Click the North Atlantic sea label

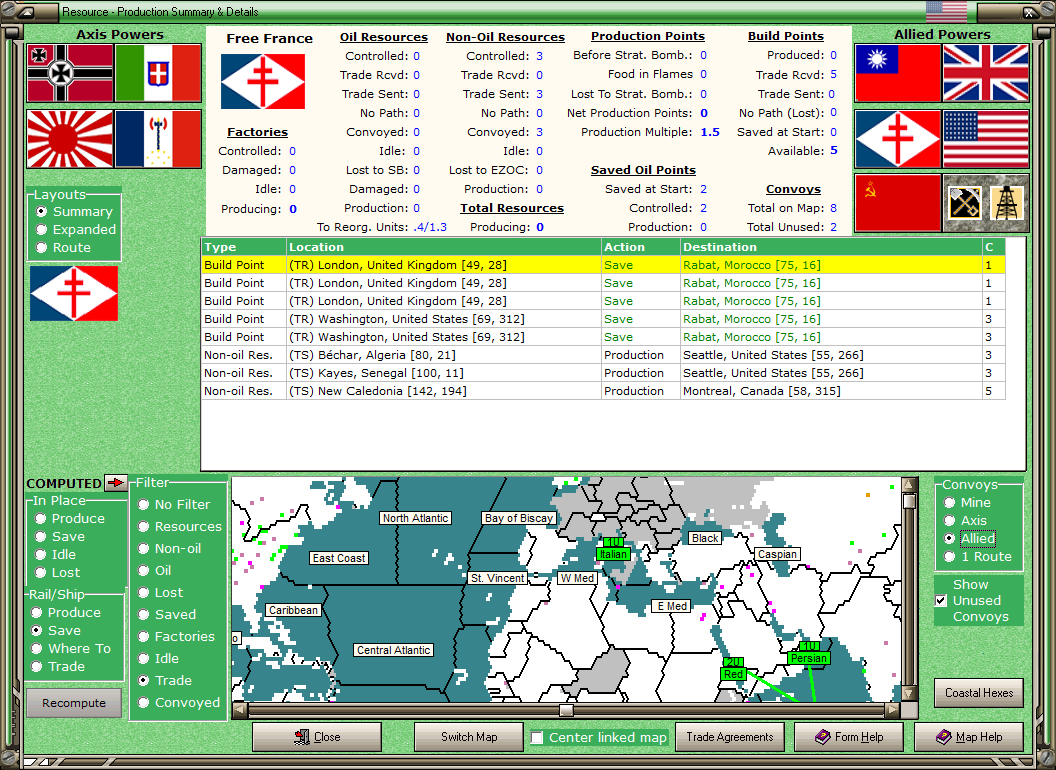tap(416, 518)
